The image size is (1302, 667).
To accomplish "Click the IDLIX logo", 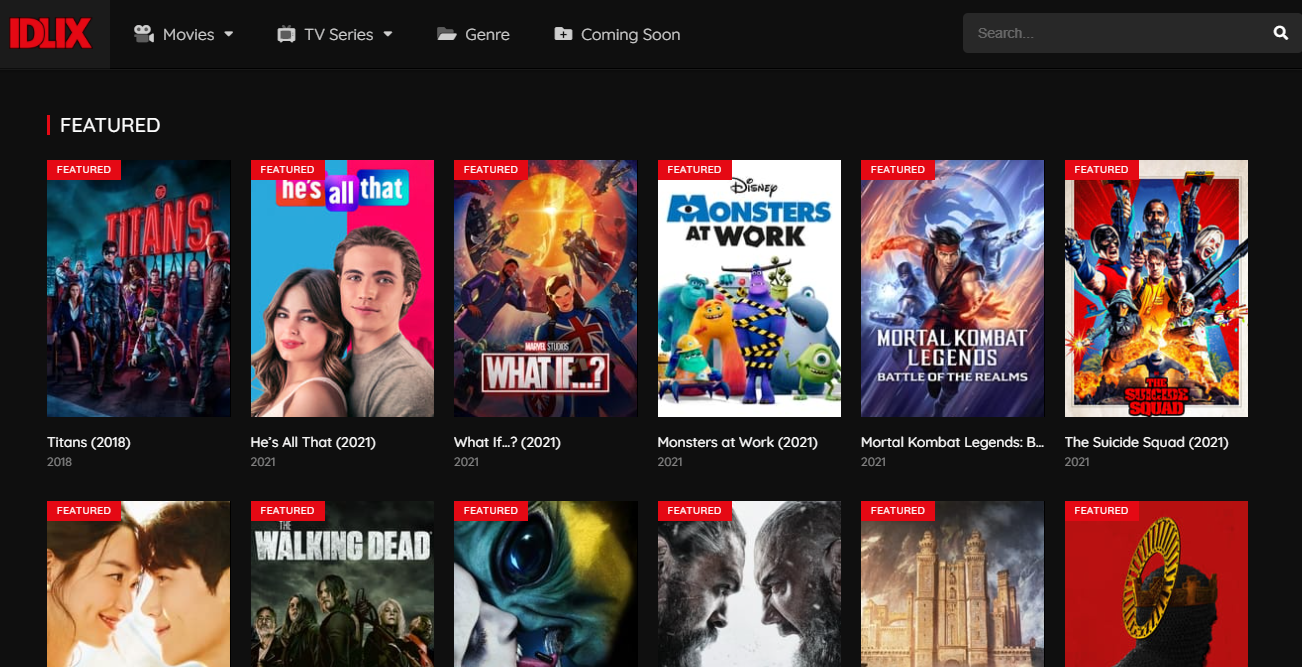I will click(50, 34).
